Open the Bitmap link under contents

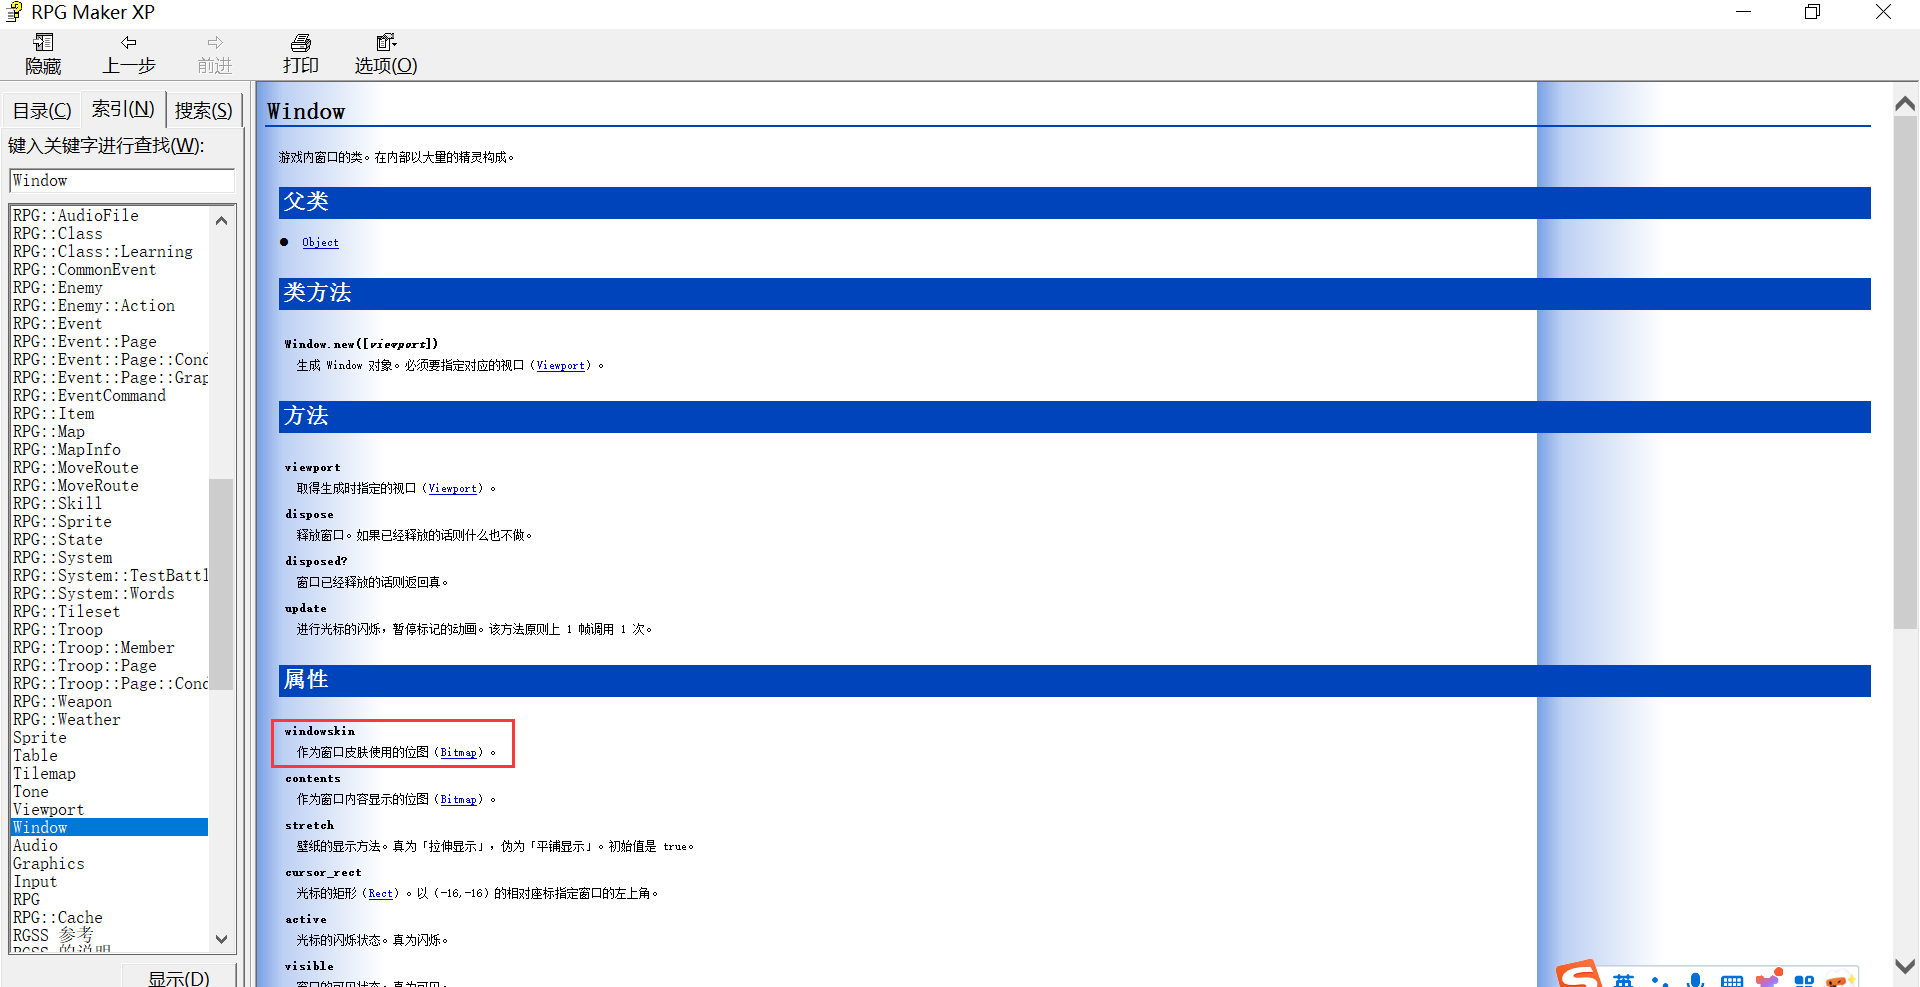coord(458,799)
